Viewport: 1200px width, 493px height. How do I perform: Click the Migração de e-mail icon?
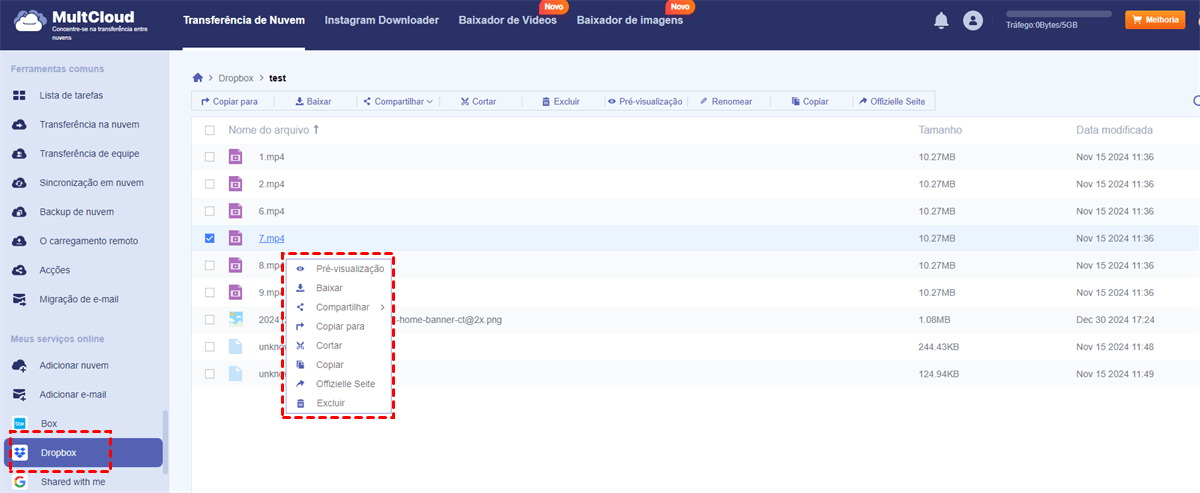19,299
